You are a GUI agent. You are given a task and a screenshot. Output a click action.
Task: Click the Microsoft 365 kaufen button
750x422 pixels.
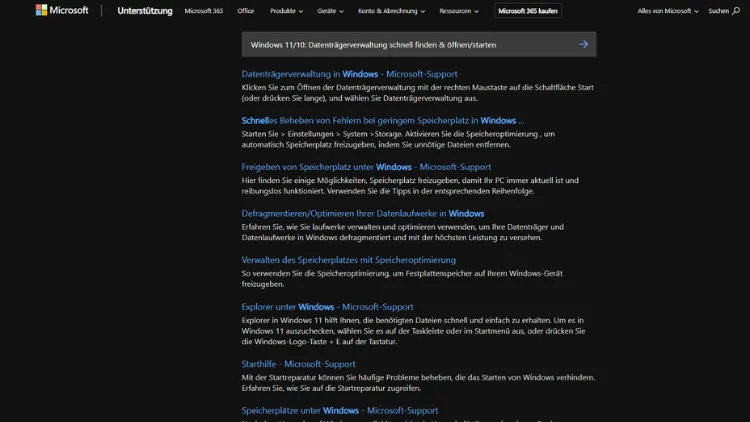click(x=528, y=11)
